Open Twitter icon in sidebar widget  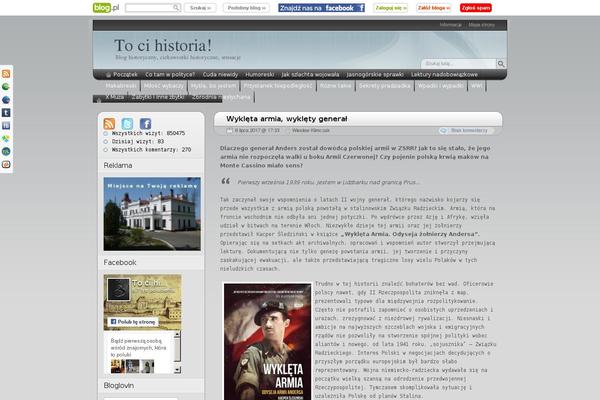click(127, 124)
